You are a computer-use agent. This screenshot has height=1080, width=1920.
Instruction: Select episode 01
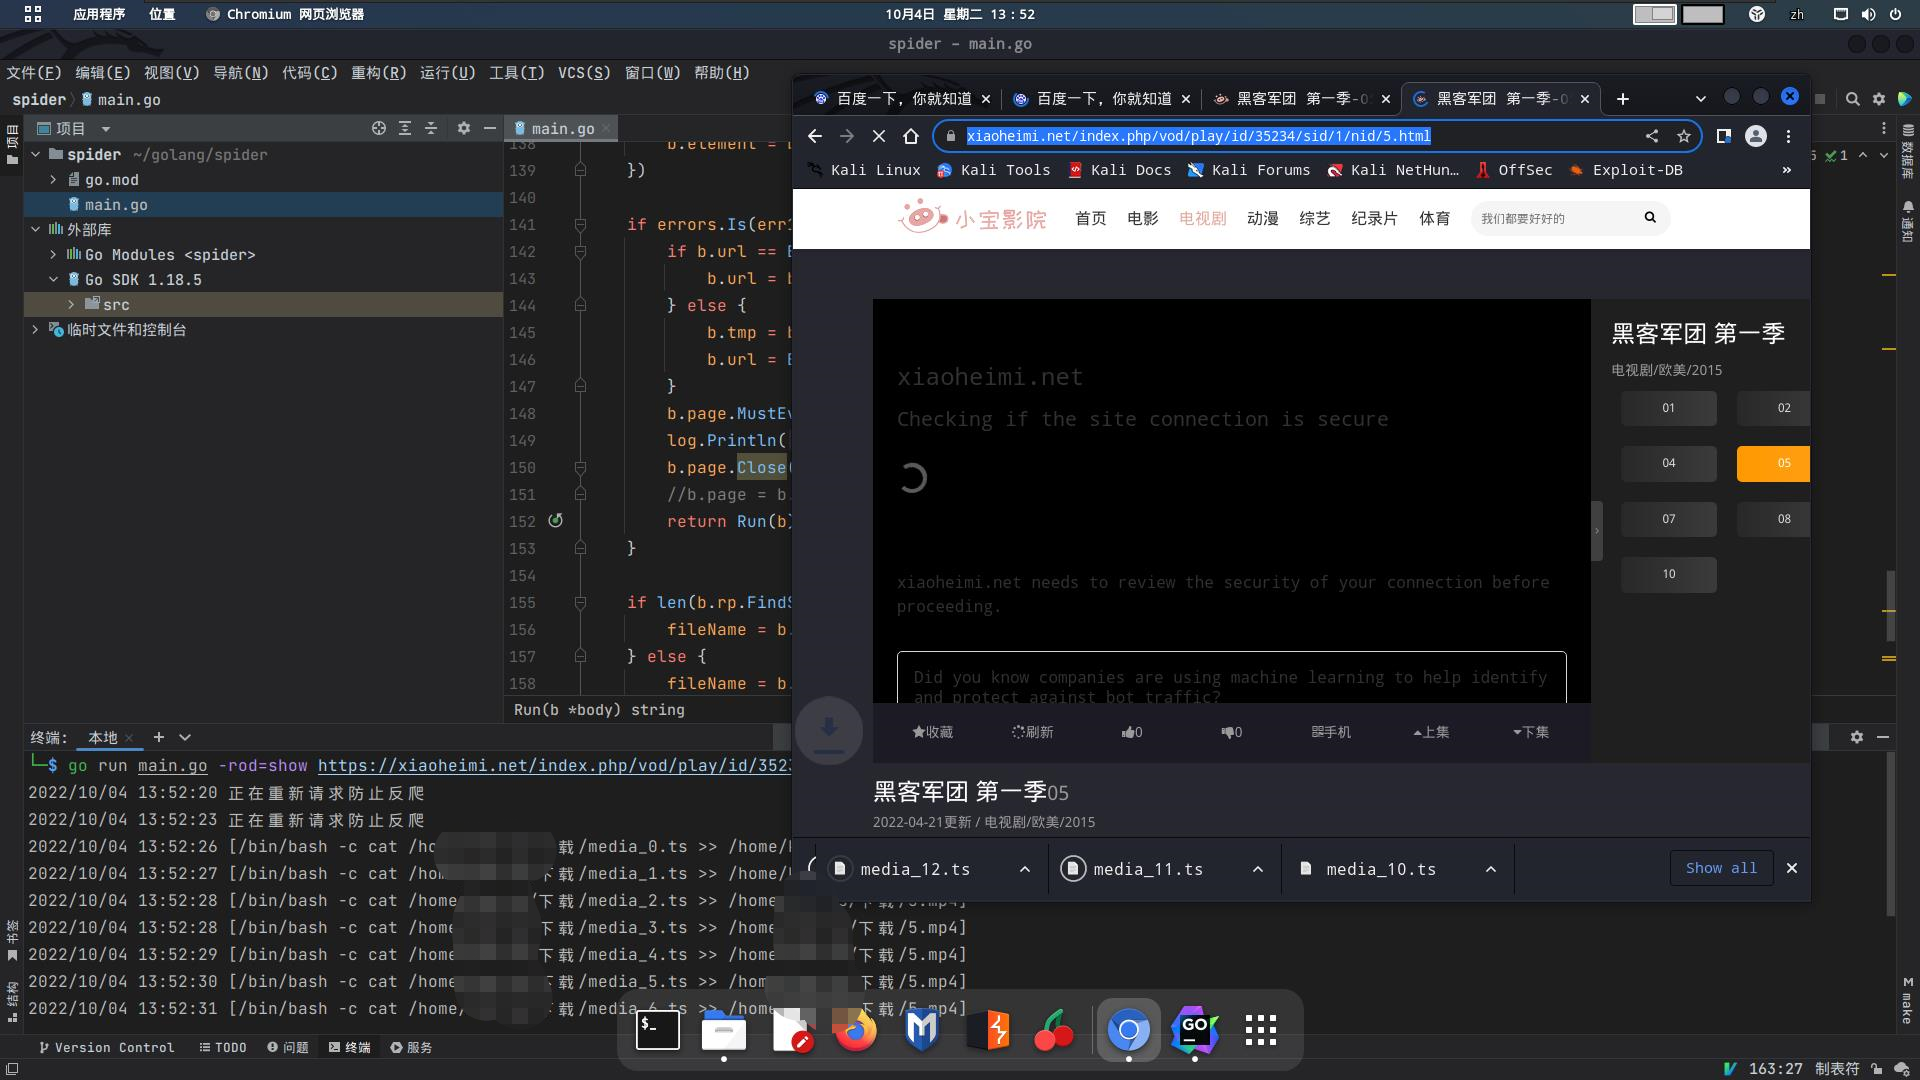point(1669,408)
